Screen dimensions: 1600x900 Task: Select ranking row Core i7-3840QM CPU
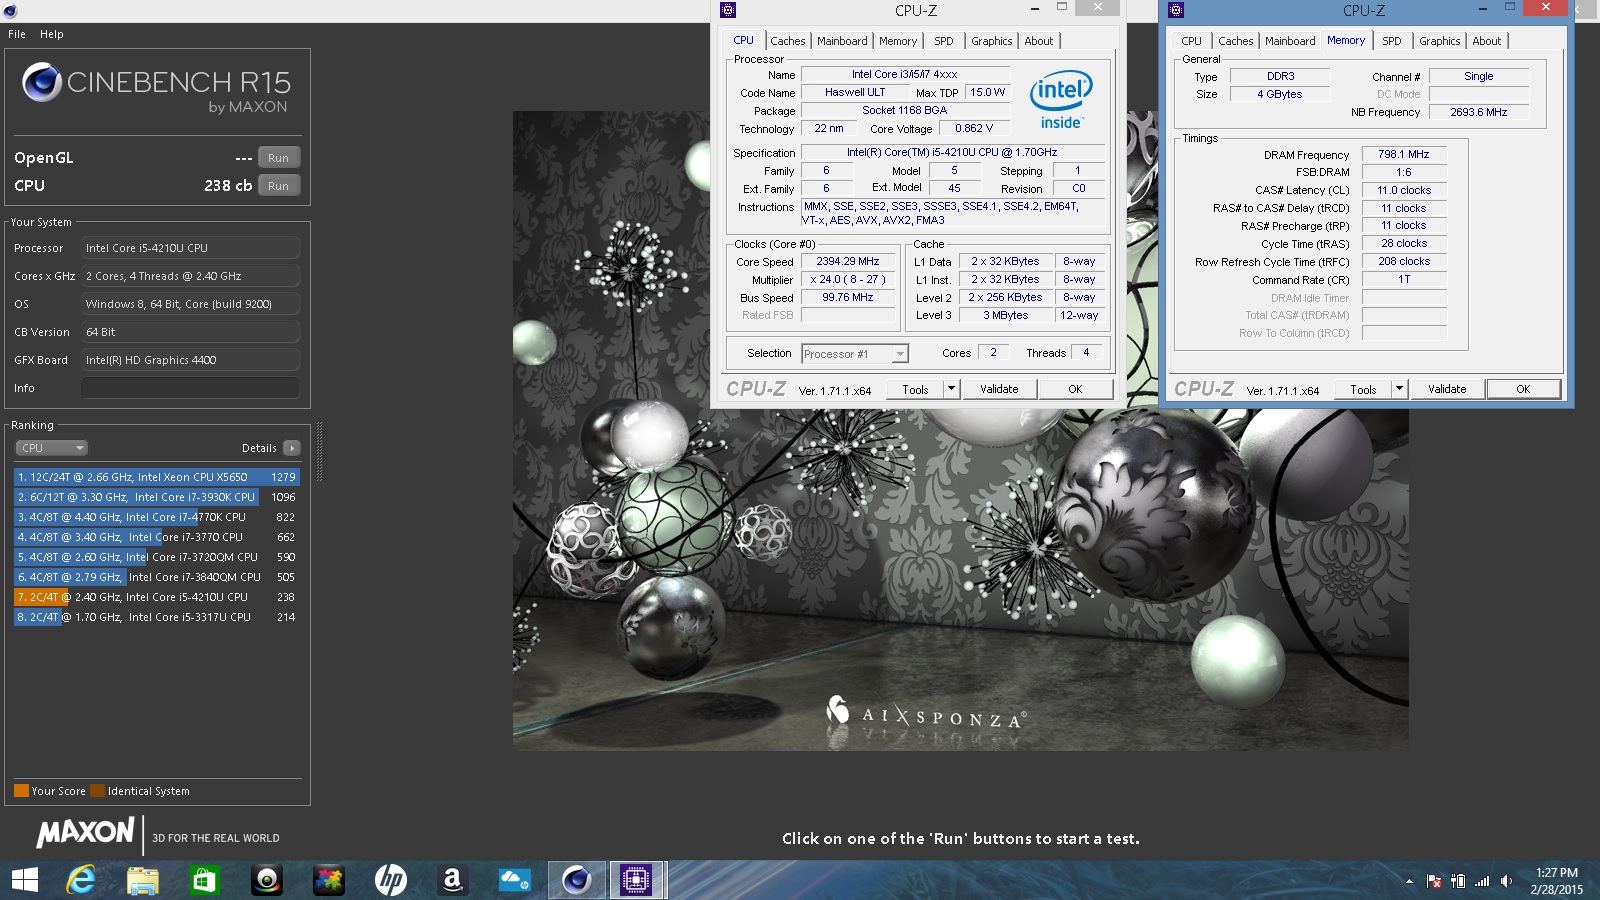point(157,577)
